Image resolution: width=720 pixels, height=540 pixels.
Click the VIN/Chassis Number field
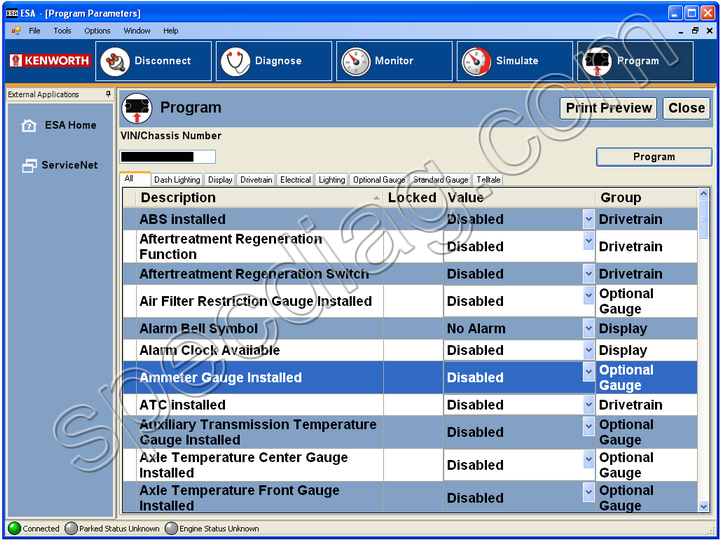tap(167, 156)
